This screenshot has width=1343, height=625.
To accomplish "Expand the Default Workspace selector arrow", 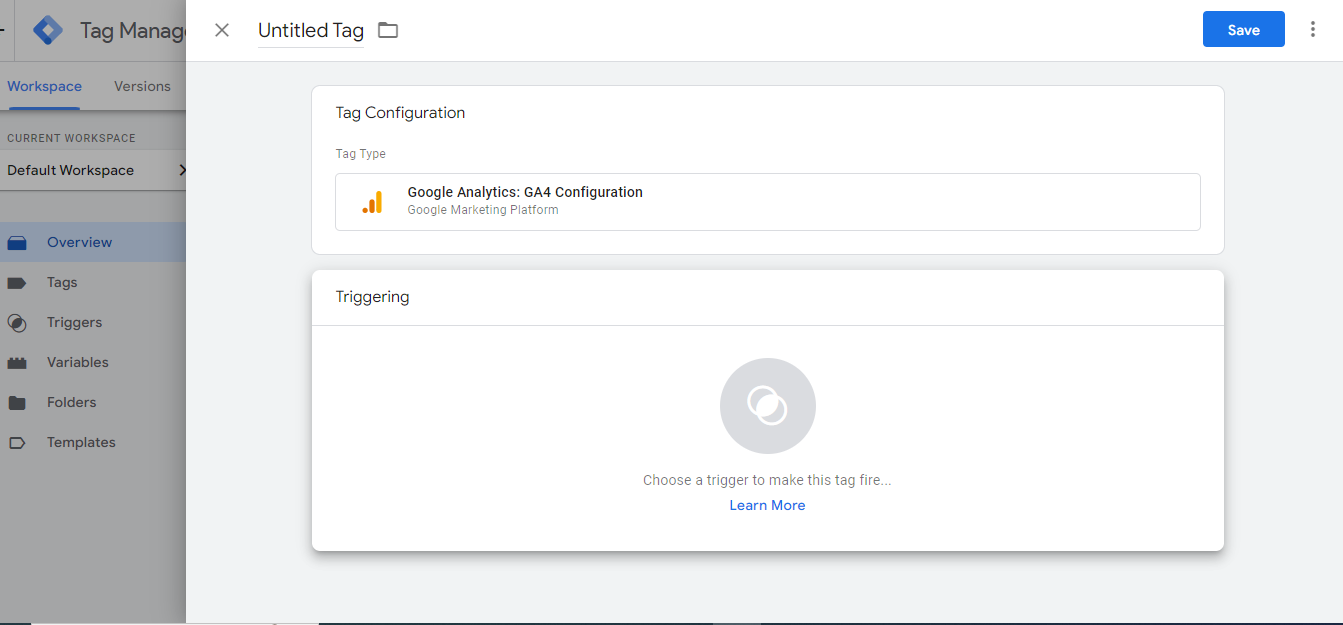I will (x=181, y=170).
